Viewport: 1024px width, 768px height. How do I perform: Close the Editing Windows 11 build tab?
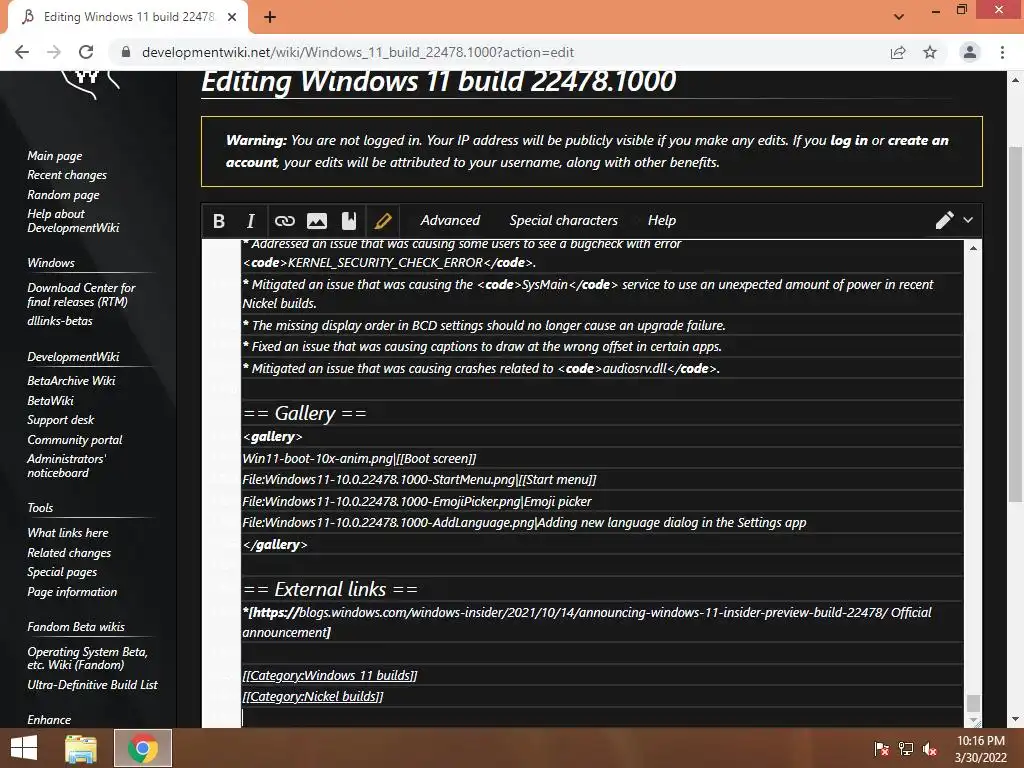tap(232, 17)
